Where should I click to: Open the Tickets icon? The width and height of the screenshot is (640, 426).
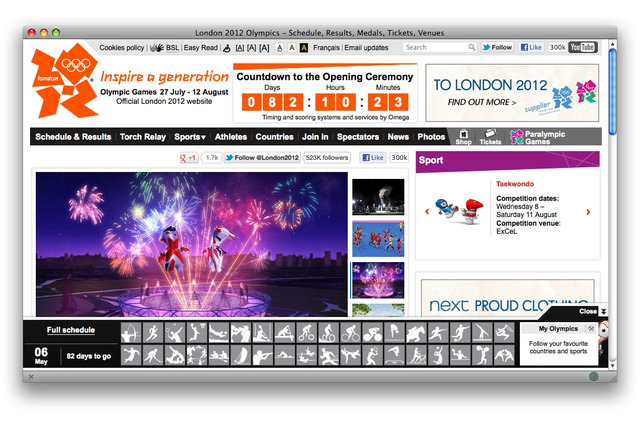[x=491, y=137]
